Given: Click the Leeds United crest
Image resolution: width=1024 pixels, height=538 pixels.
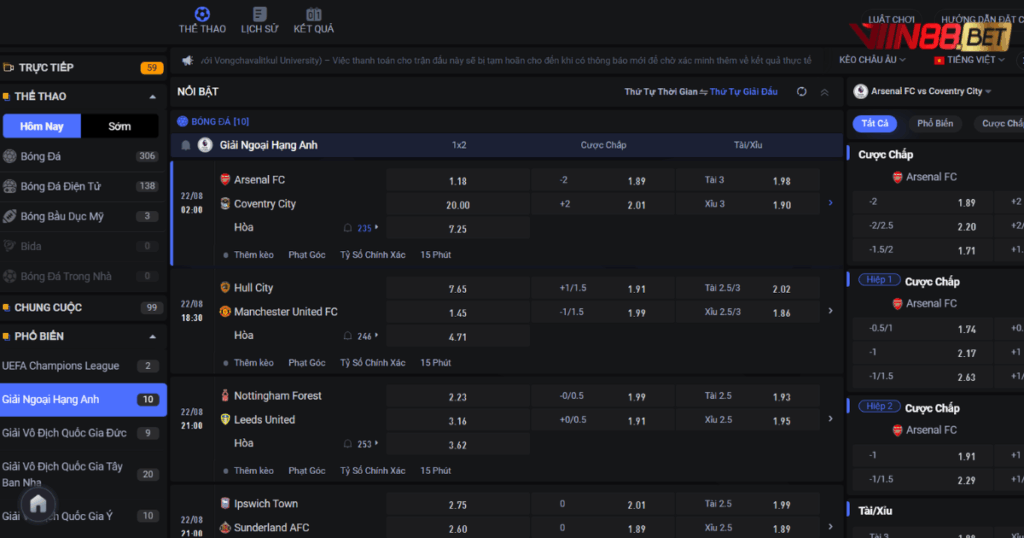Looking at the screenshot, I should pyautogui.click(x=225, y=419).
